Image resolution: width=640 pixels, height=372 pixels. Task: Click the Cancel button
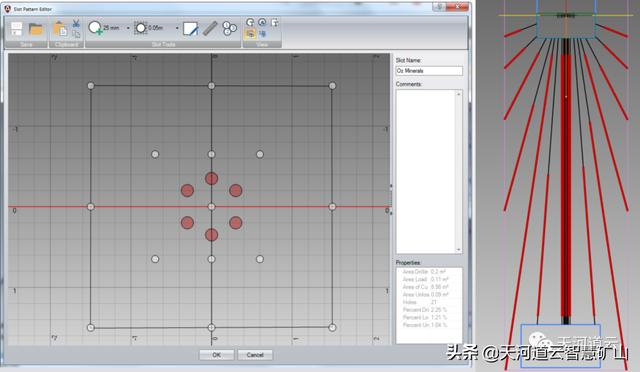point(255,355)
